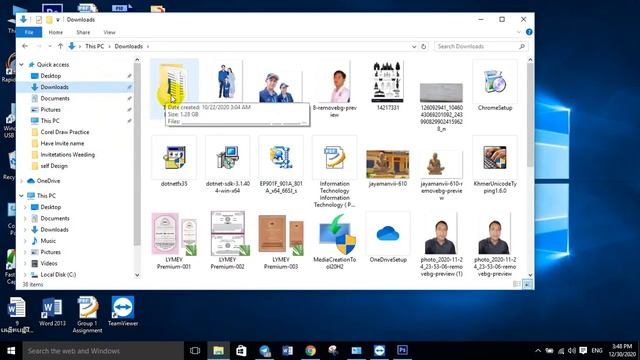Open dotnet-sdk-3.1.404-win-x64 installer
Screen dimensions: 640x360
[227, 165]
